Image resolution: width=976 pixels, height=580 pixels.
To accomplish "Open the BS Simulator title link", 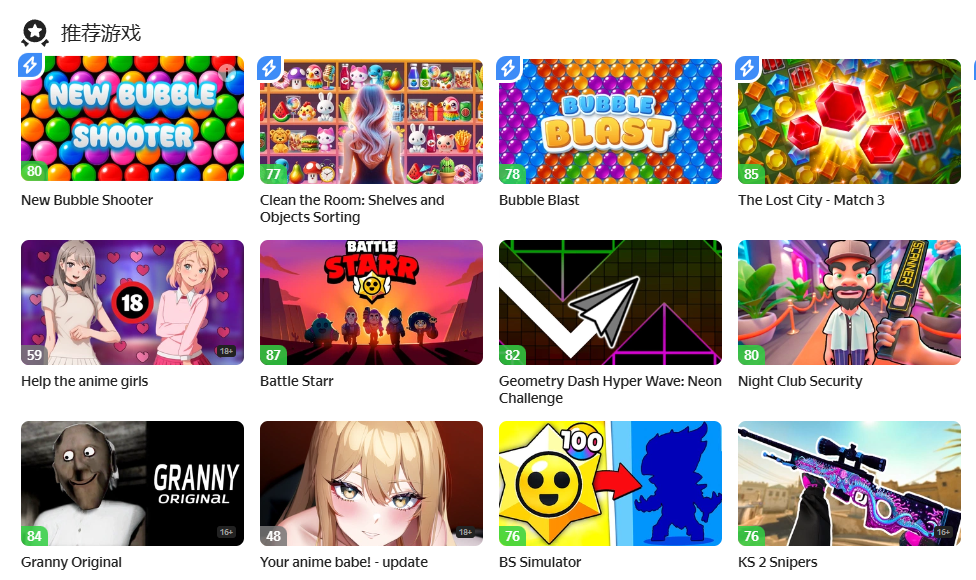I will point(540,562).
